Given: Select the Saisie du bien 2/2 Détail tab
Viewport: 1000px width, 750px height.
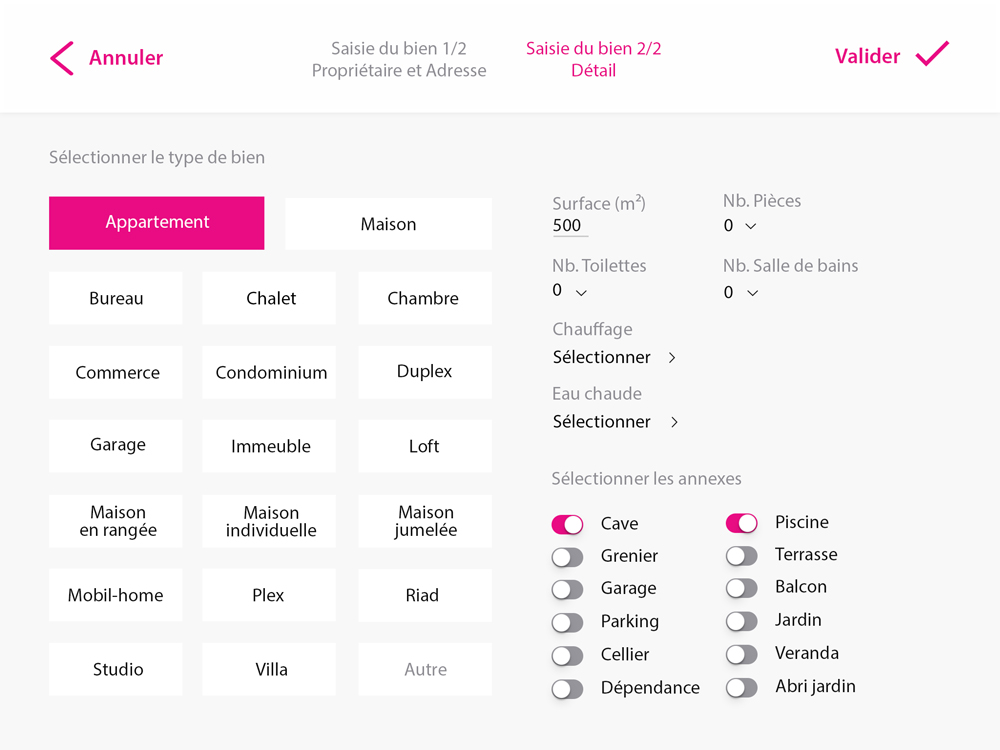Looking at the screenshot, I should click(593, 59).
